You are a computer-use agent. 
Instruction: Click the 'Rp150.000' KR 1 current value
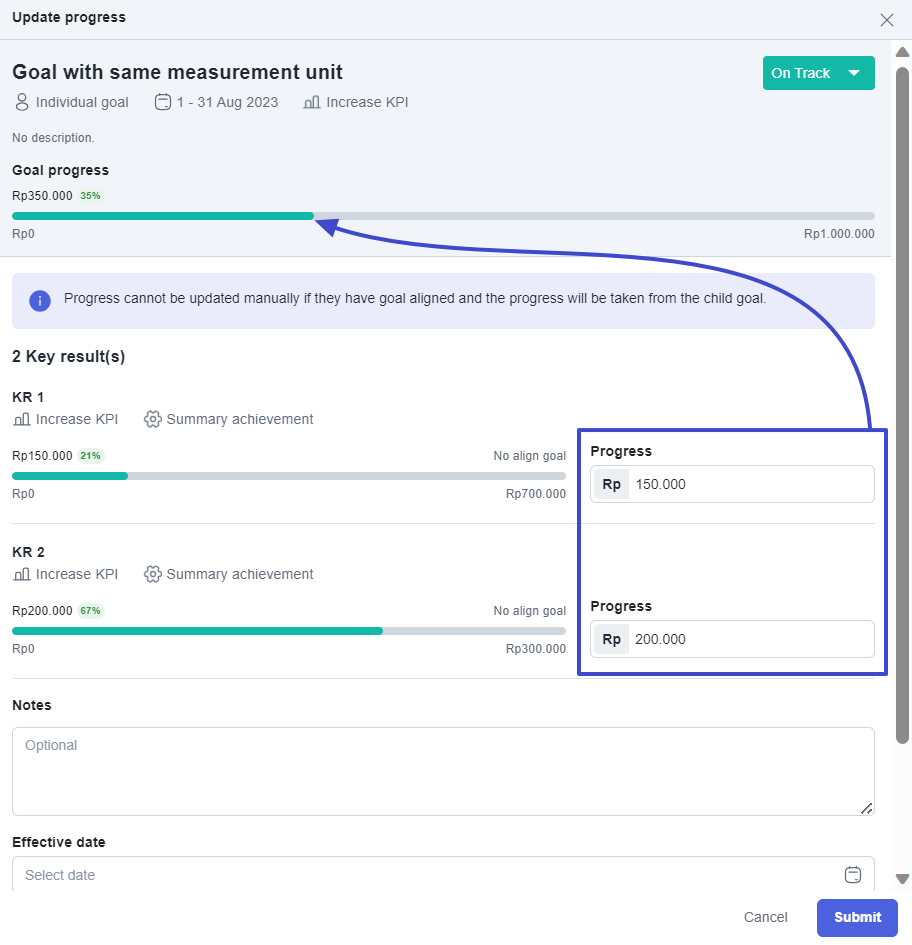(x=42, y=456)
